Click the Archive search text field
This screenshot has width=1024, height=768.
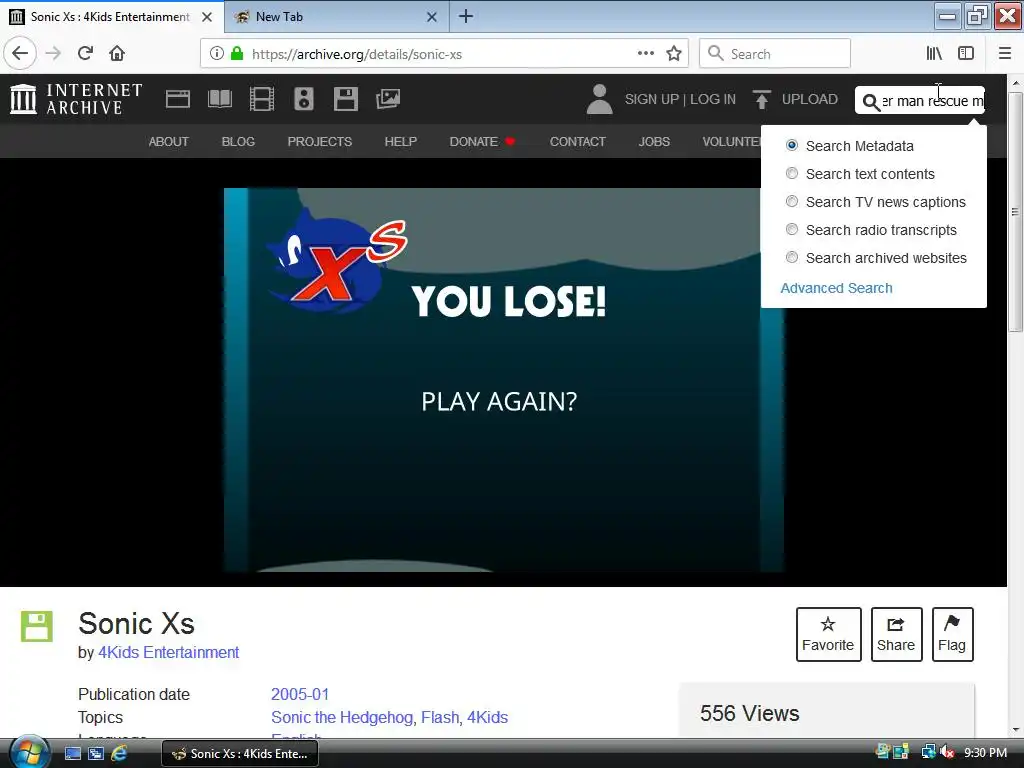point(932,101)
